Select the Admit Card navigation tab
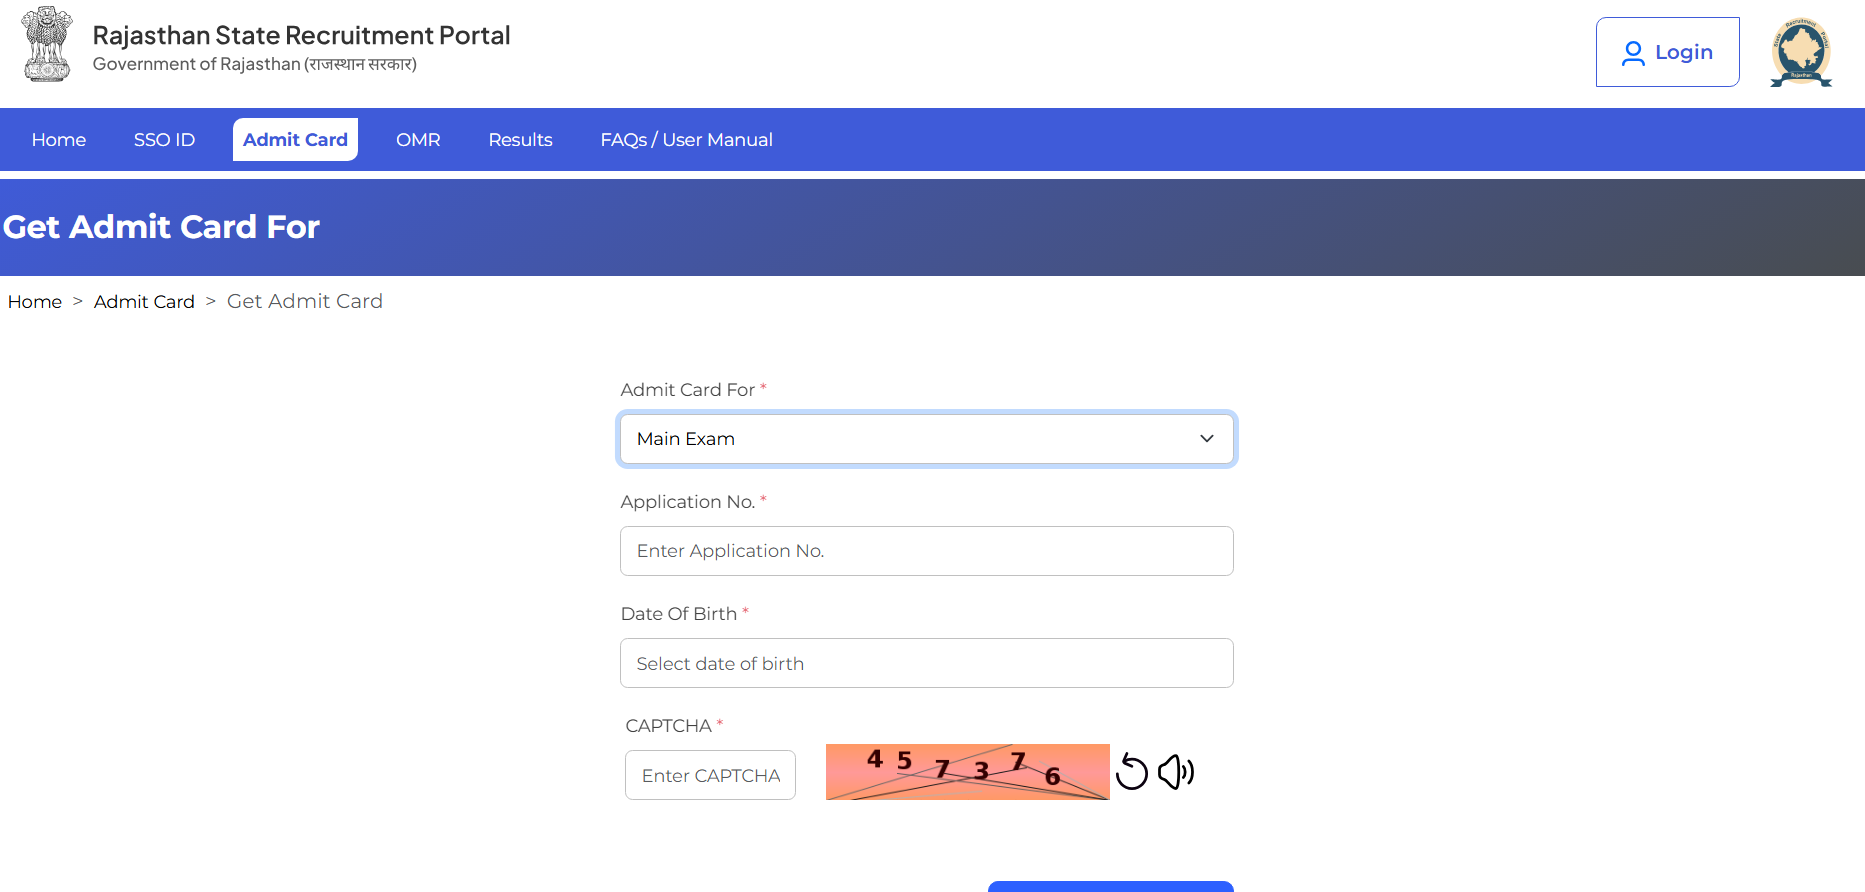The image size is (1865, 892). click(x=295, y=140)
